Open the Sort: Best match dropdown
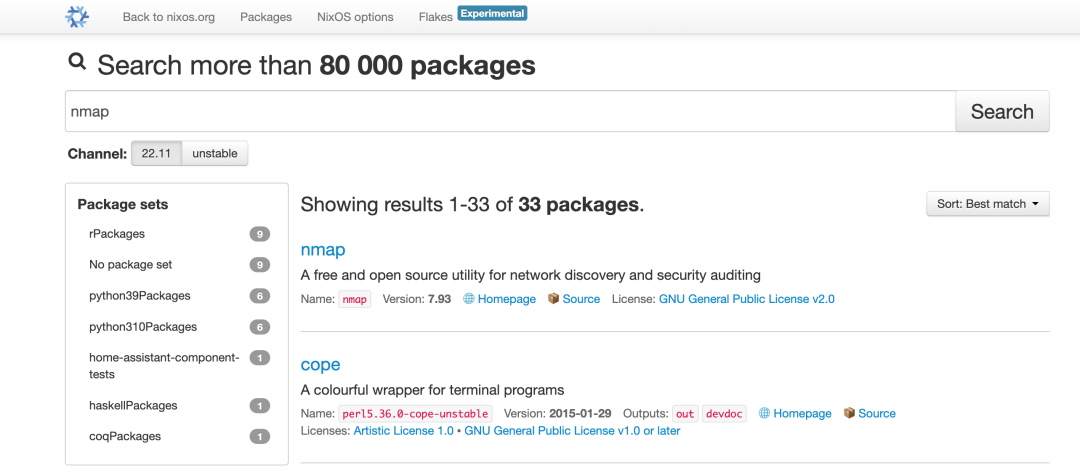Image resolution: width=1080 pixels, height=473 pixels. [988, 204]
